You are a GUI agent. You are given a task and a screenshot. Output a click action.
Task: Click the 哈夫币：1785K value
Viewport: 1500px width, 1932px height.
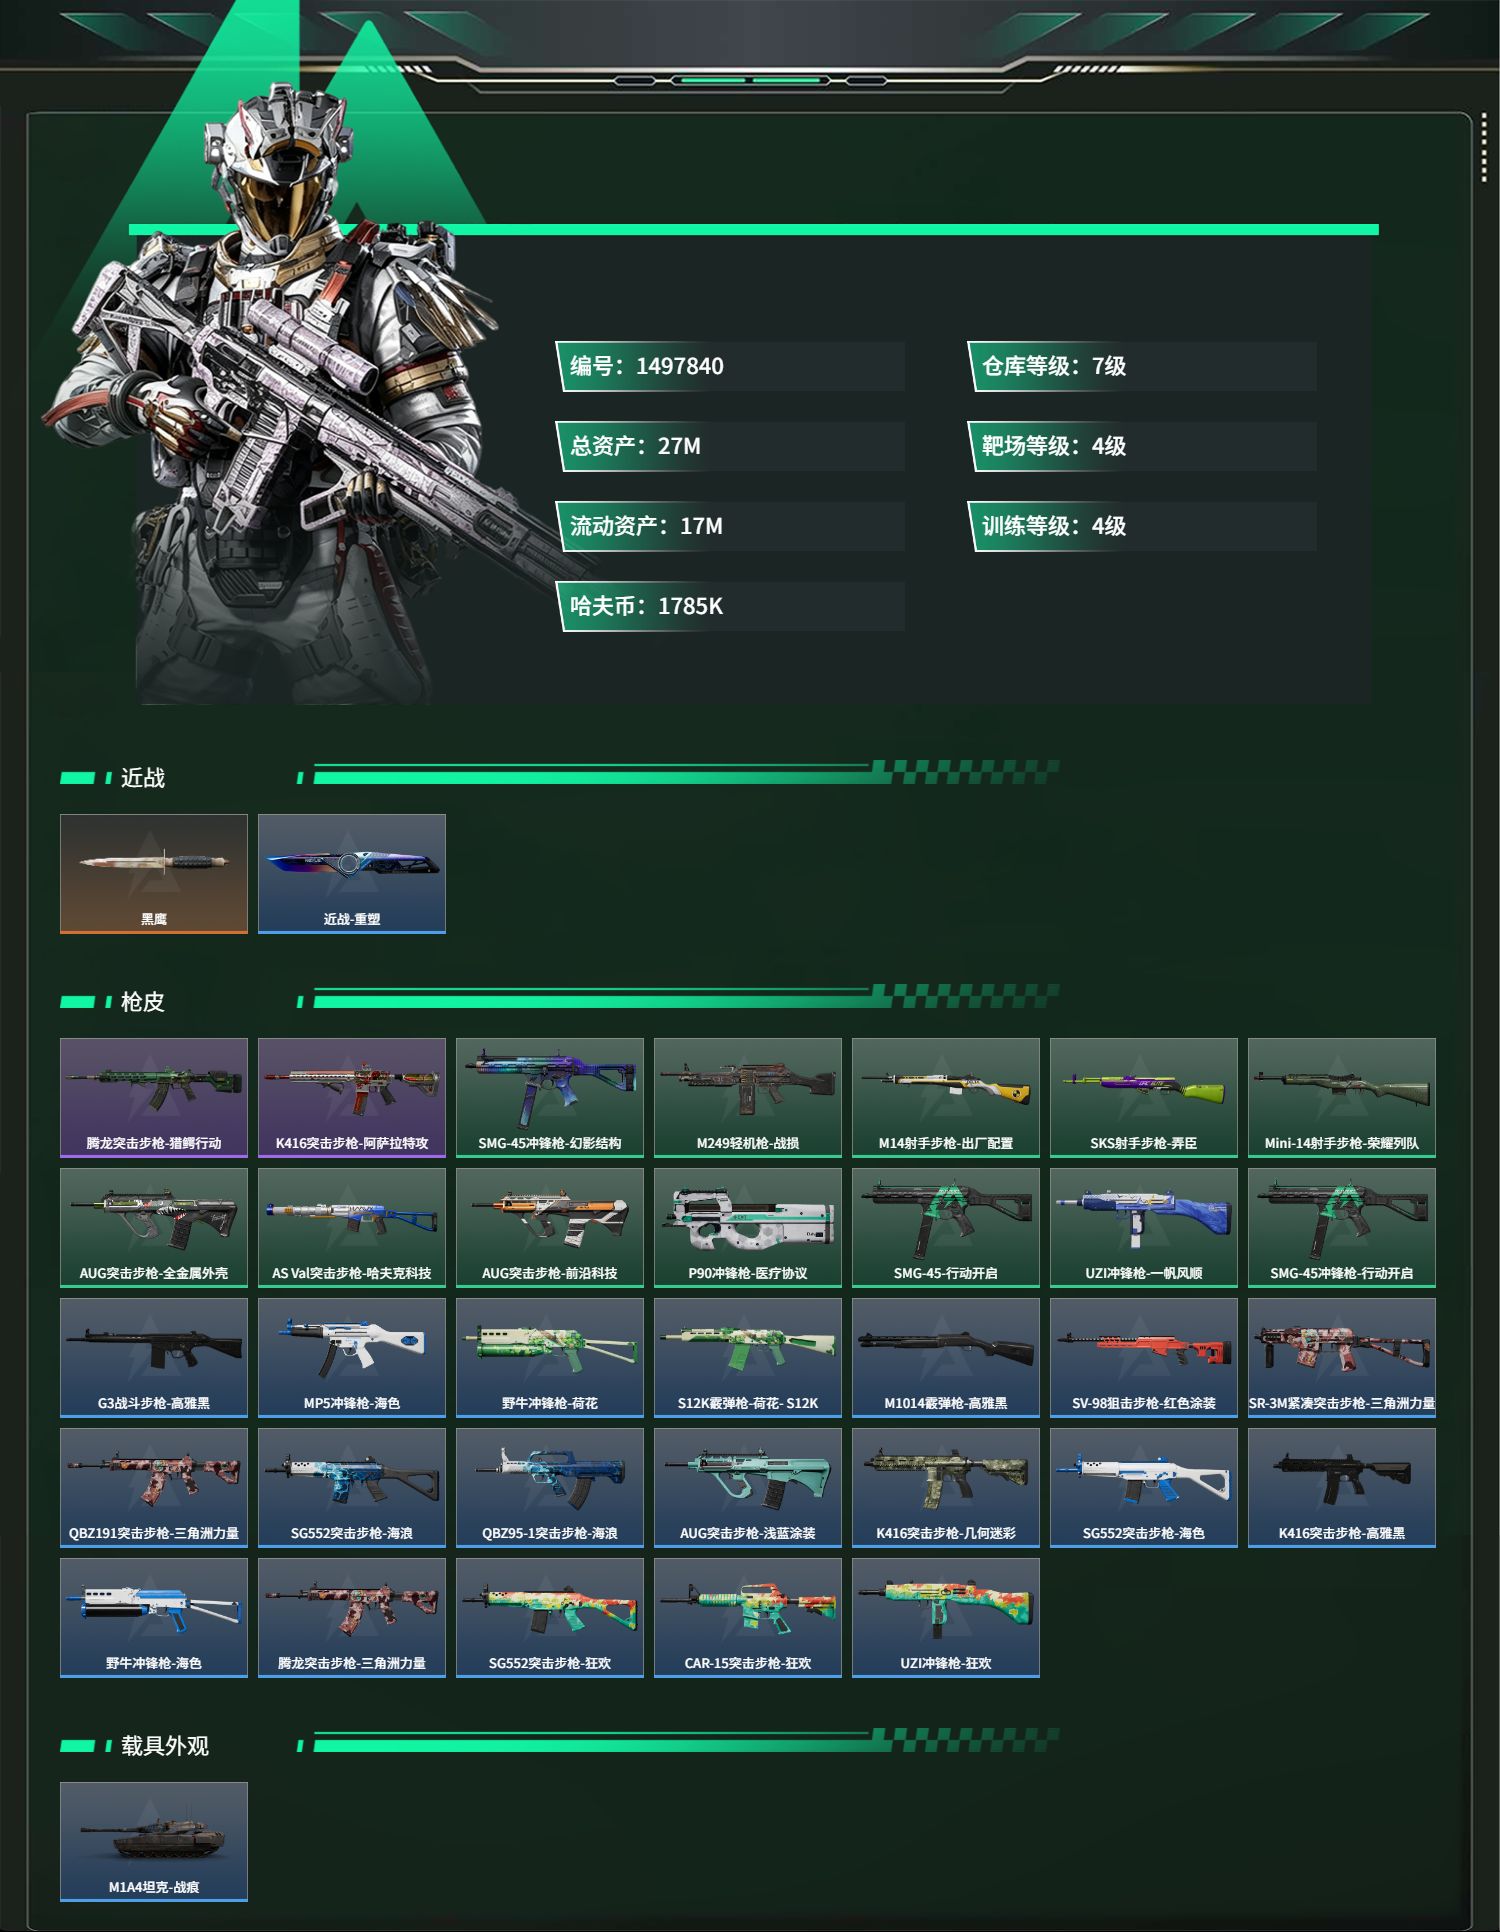730,606
